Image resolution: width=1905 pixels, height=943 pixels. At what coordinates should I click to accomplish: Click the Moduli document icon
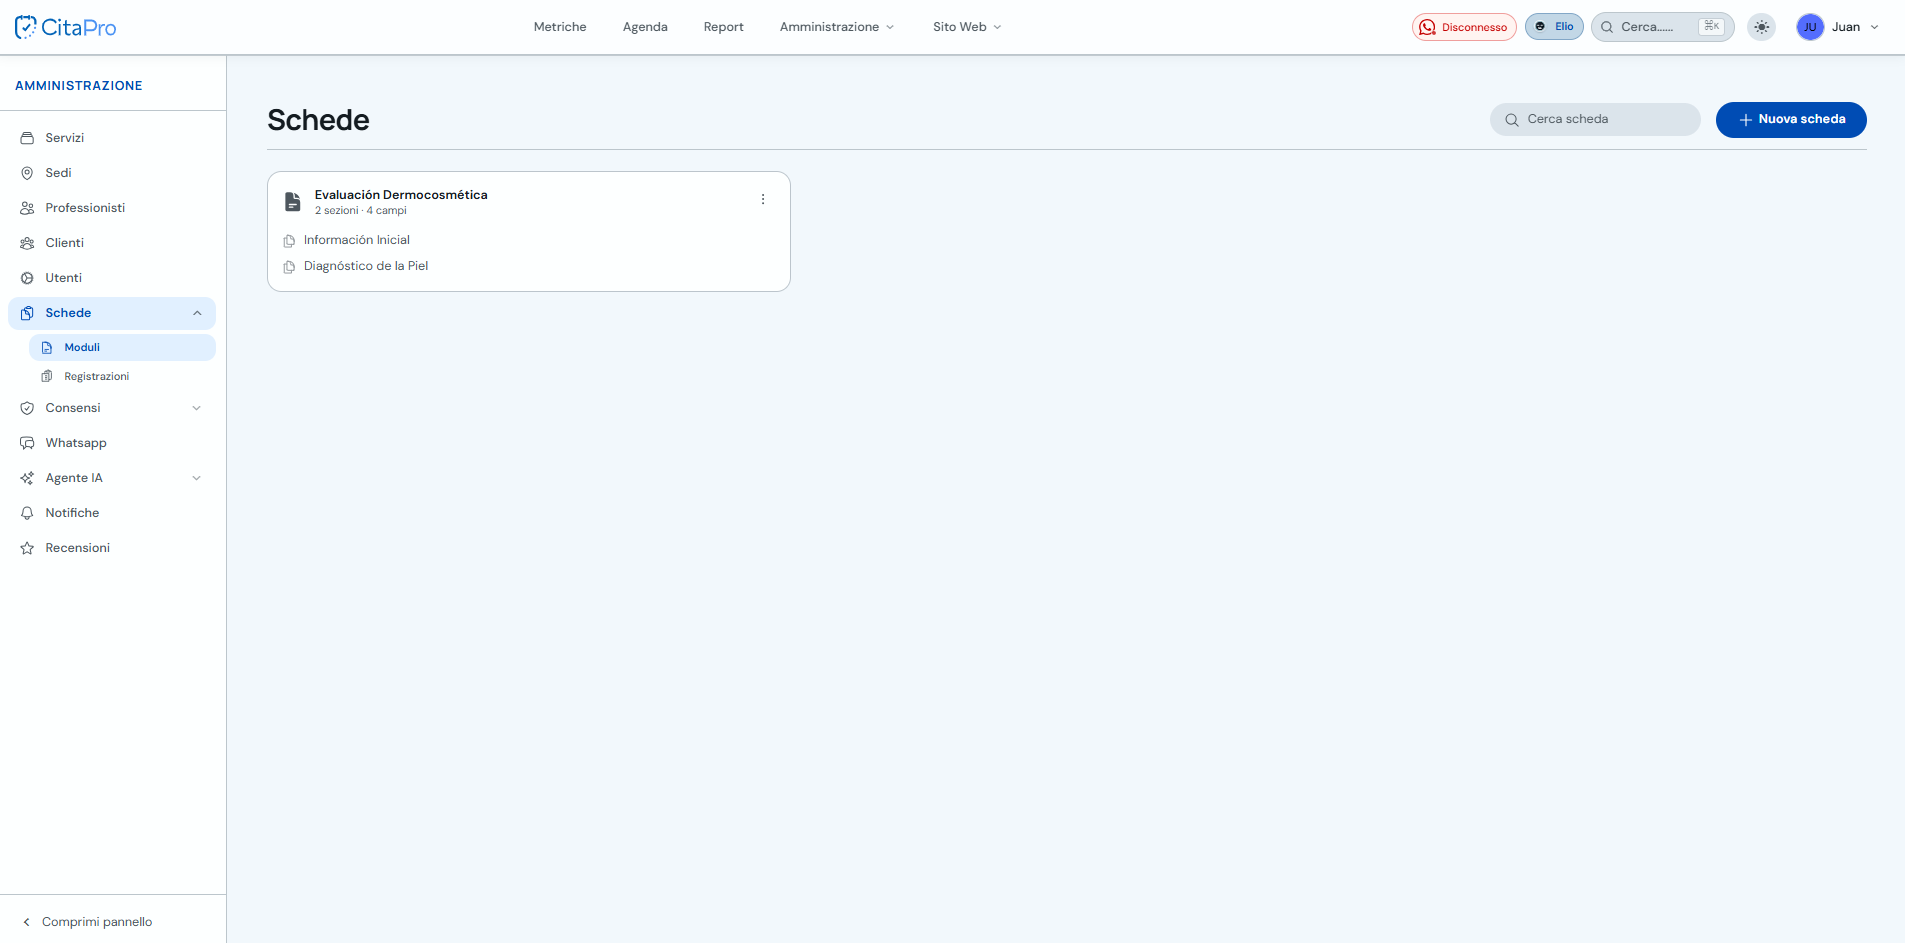click(x=47, y=348)
